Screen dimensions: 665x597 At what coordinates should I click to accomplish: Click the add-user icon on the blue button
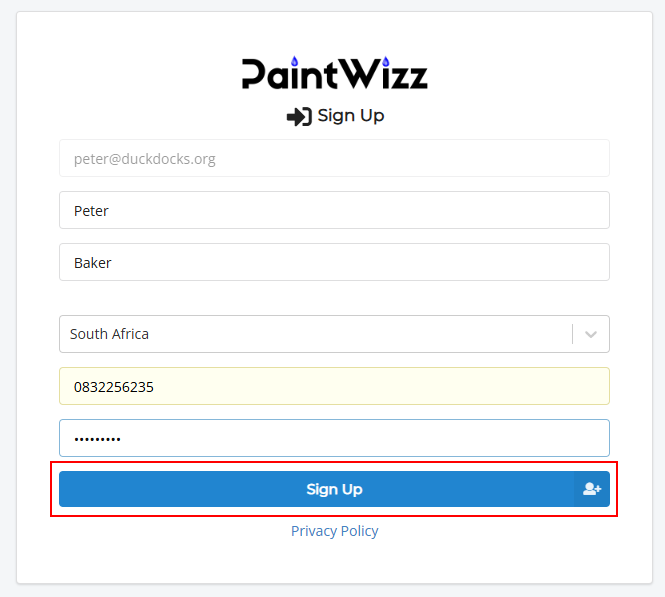point(592,489)
